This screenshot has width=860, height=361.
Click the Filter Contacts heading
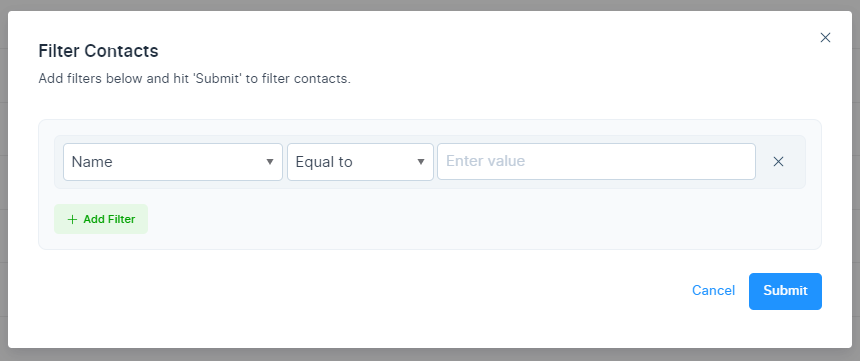pos(98,51)
